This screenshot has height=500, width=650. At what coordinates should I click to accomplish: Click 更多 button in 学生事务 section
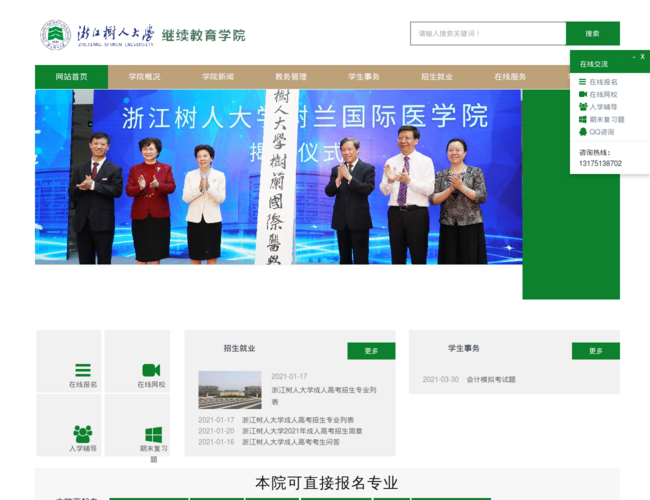coord(596,351)
